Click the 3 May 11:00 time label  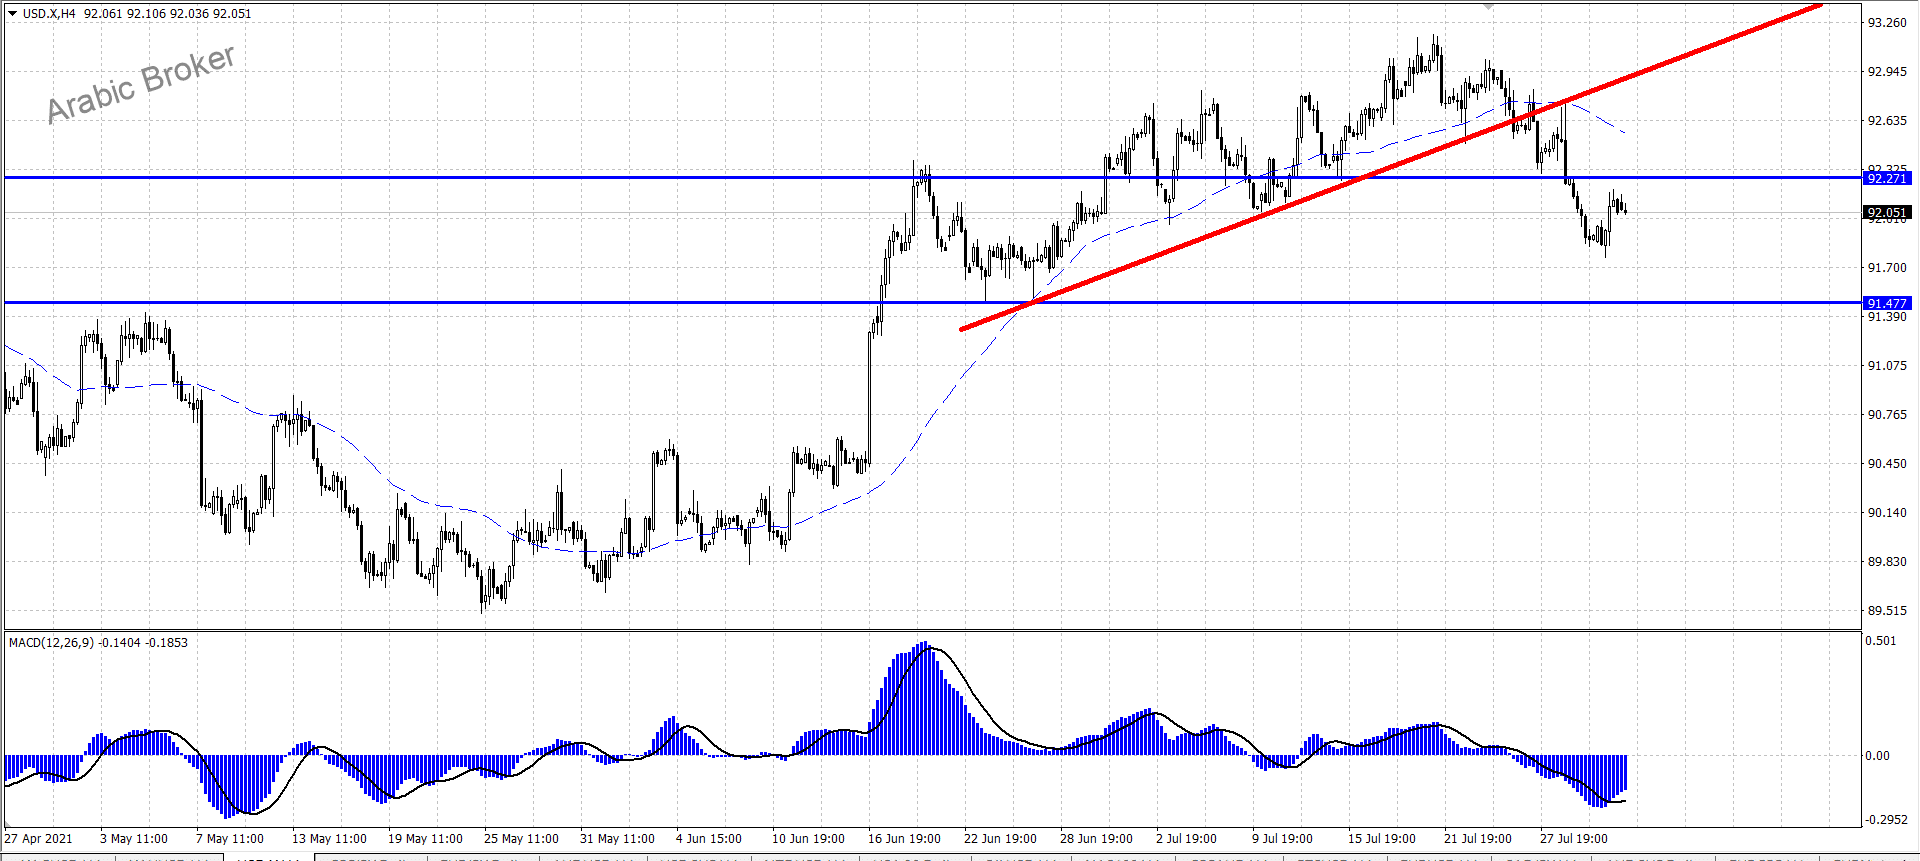(134, 839)
